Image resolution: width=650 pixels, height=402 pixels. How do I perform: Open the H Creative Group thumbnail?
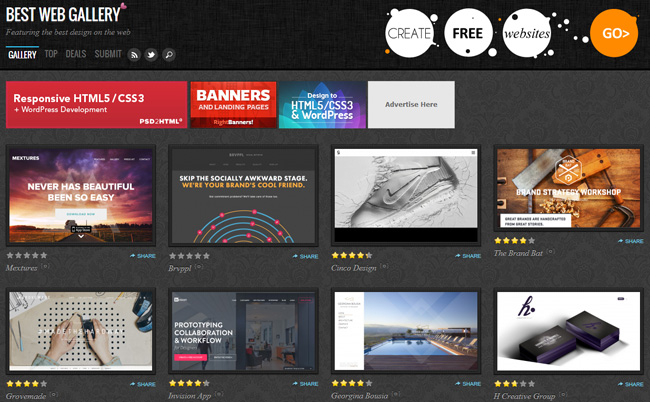pyautogui.click(x=569, y=331)
